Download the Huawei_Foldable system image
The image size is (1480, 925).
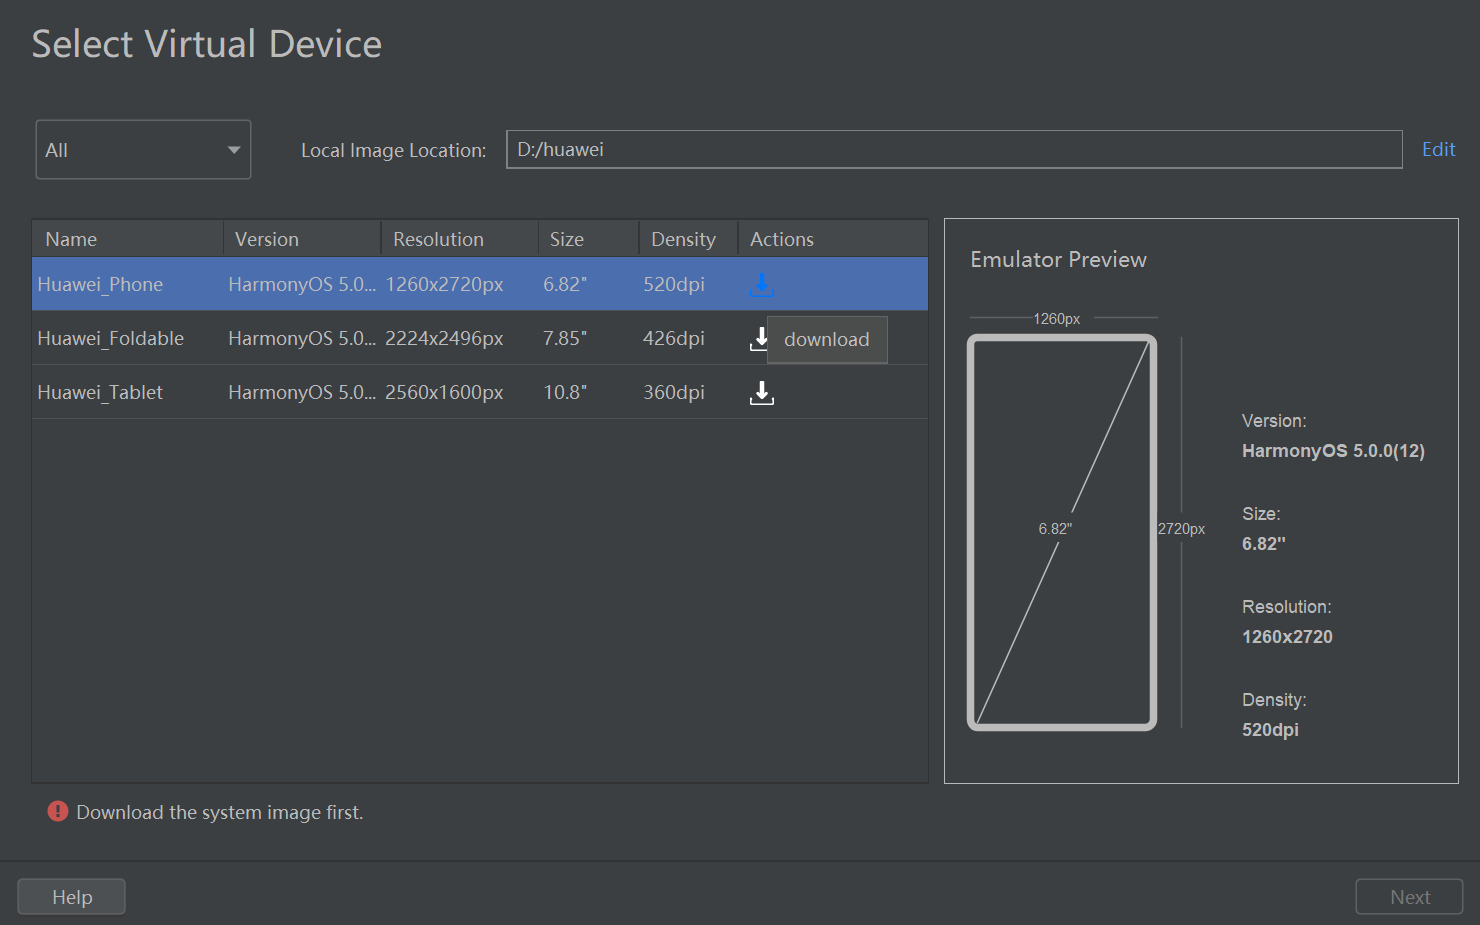[x=759, y=339]
